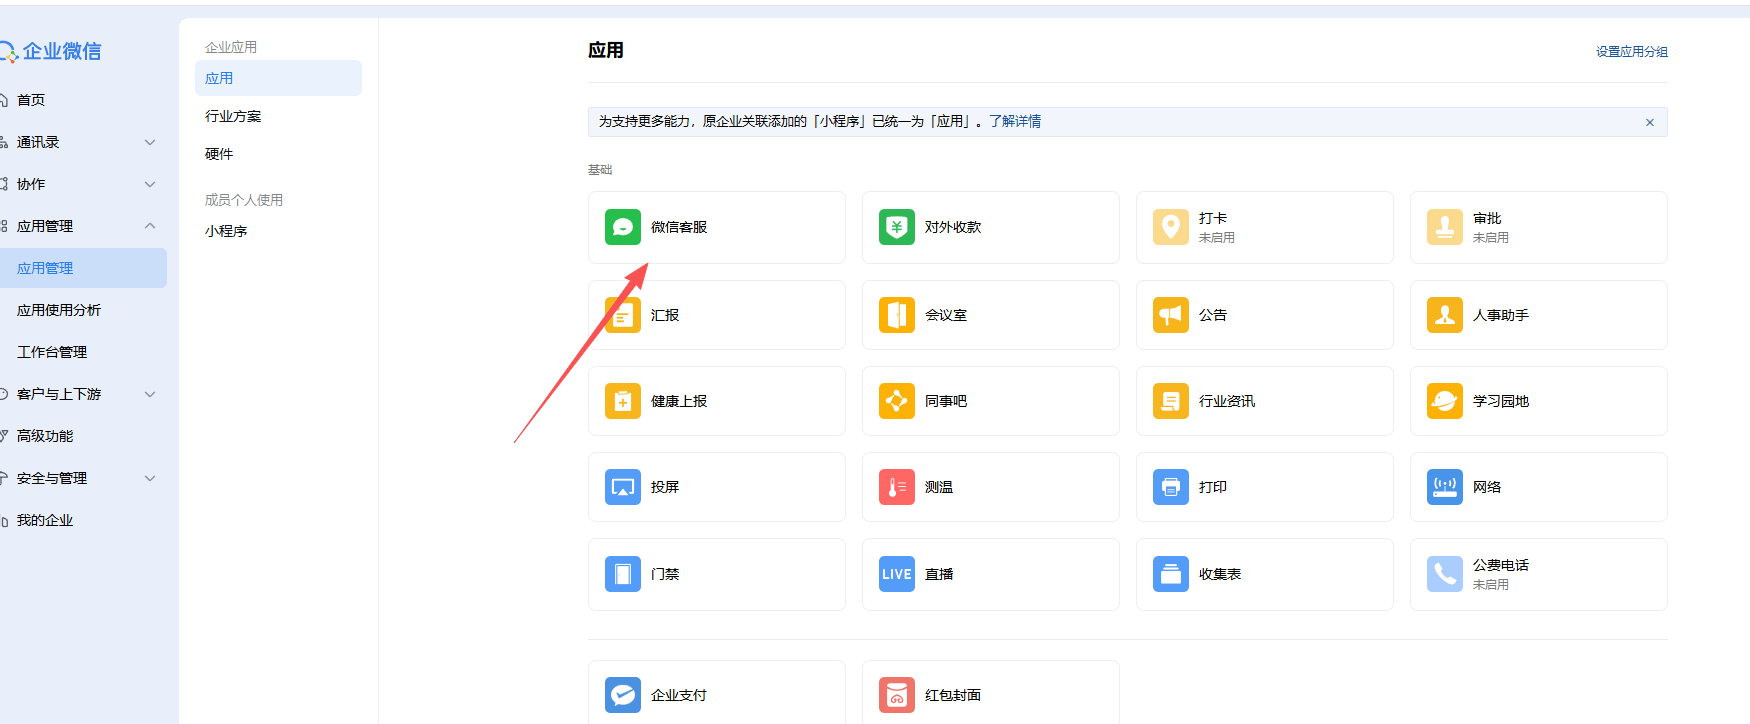
Task: Click the 企业微信 logo
Action: click(50, 51)
